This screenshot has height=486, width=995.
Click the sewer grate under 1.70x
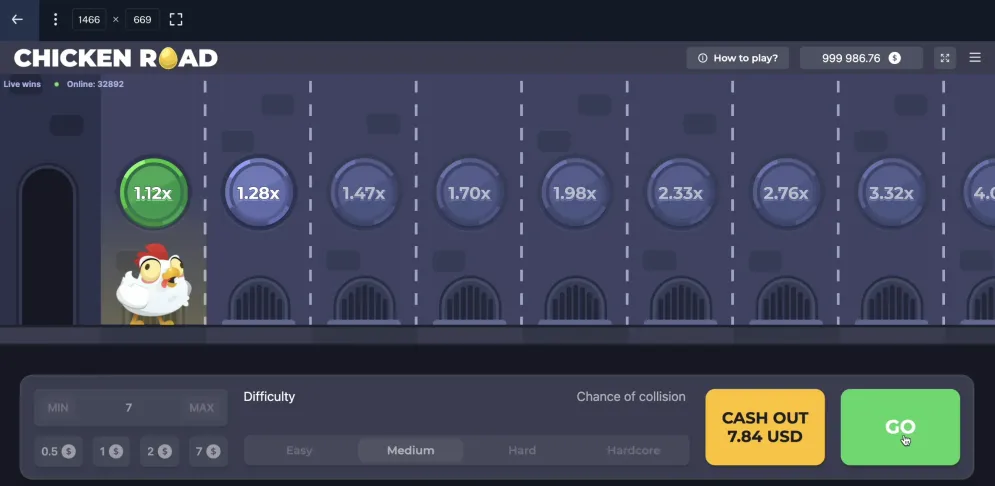pyautogui.click(x=470, y=301)
